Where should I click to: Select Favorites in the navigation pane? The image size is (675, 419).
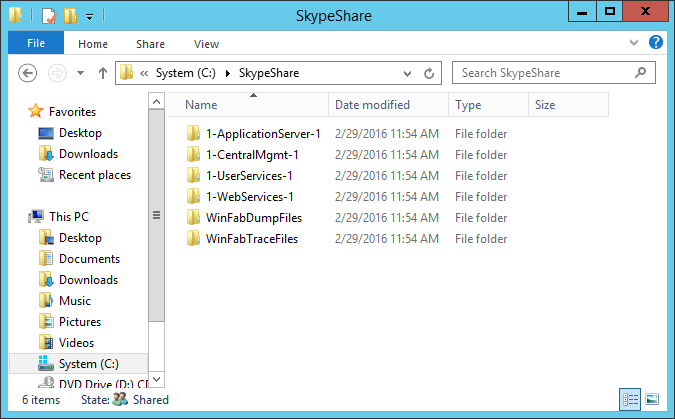pyautogui.click(x=72, y=112)
